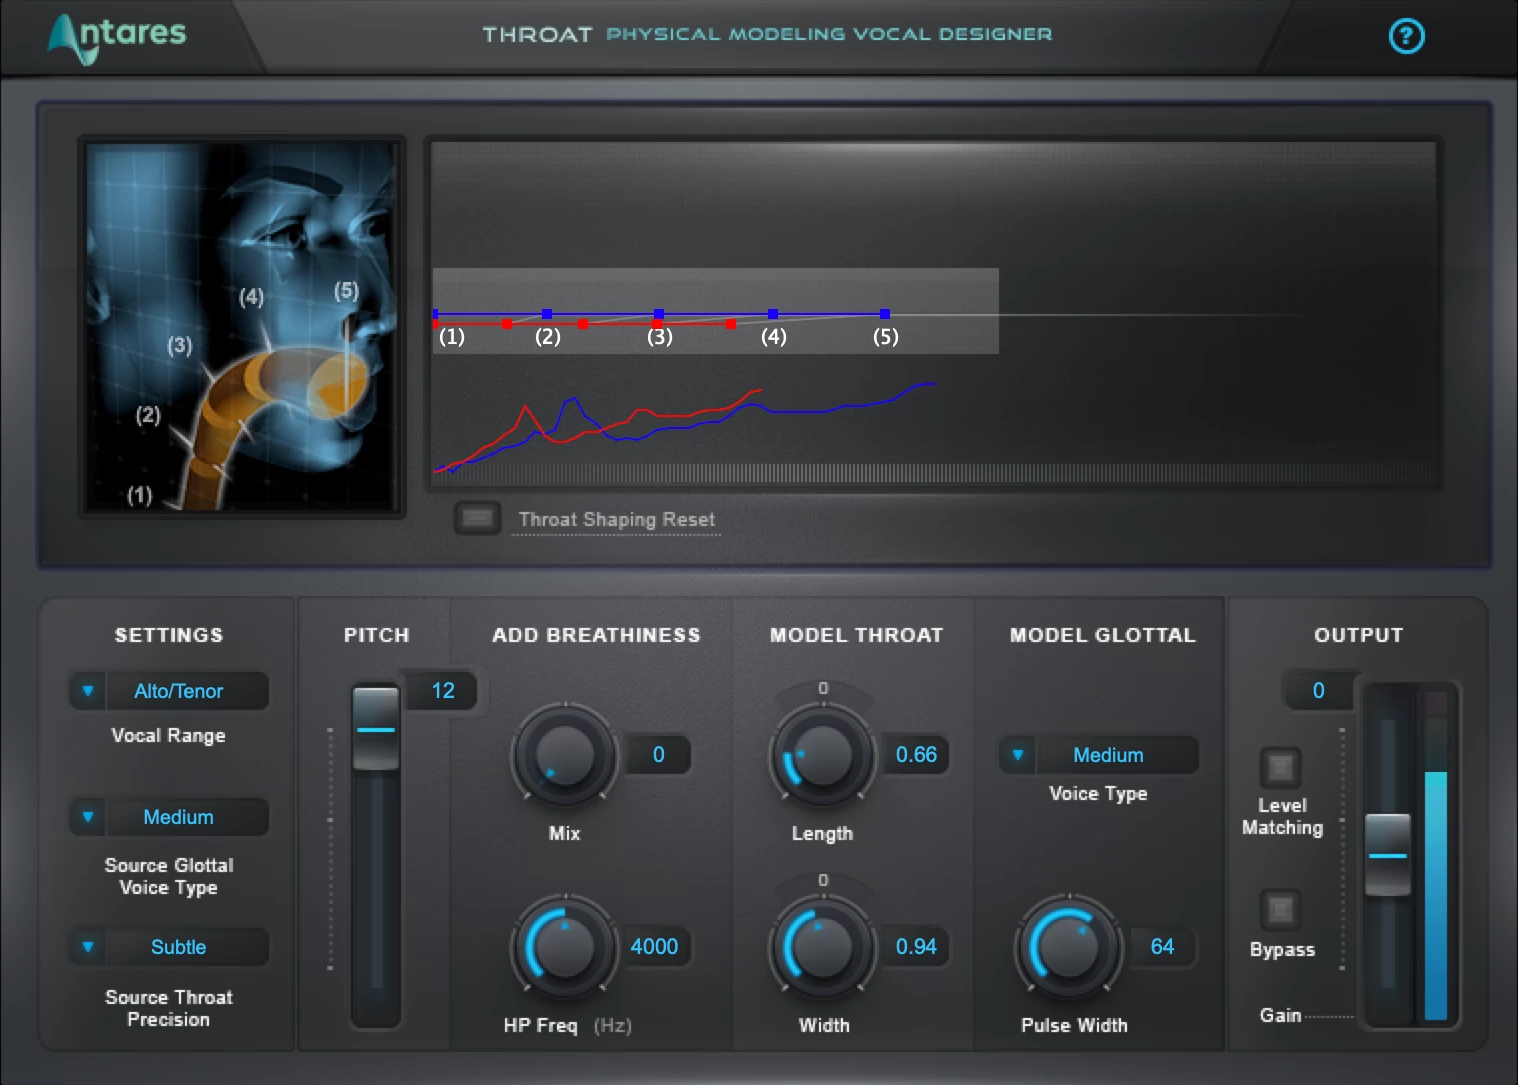This screenshot has width=1518, height=1085.
Task: Click the Pulse Width knob
Action: [1069, 946]
